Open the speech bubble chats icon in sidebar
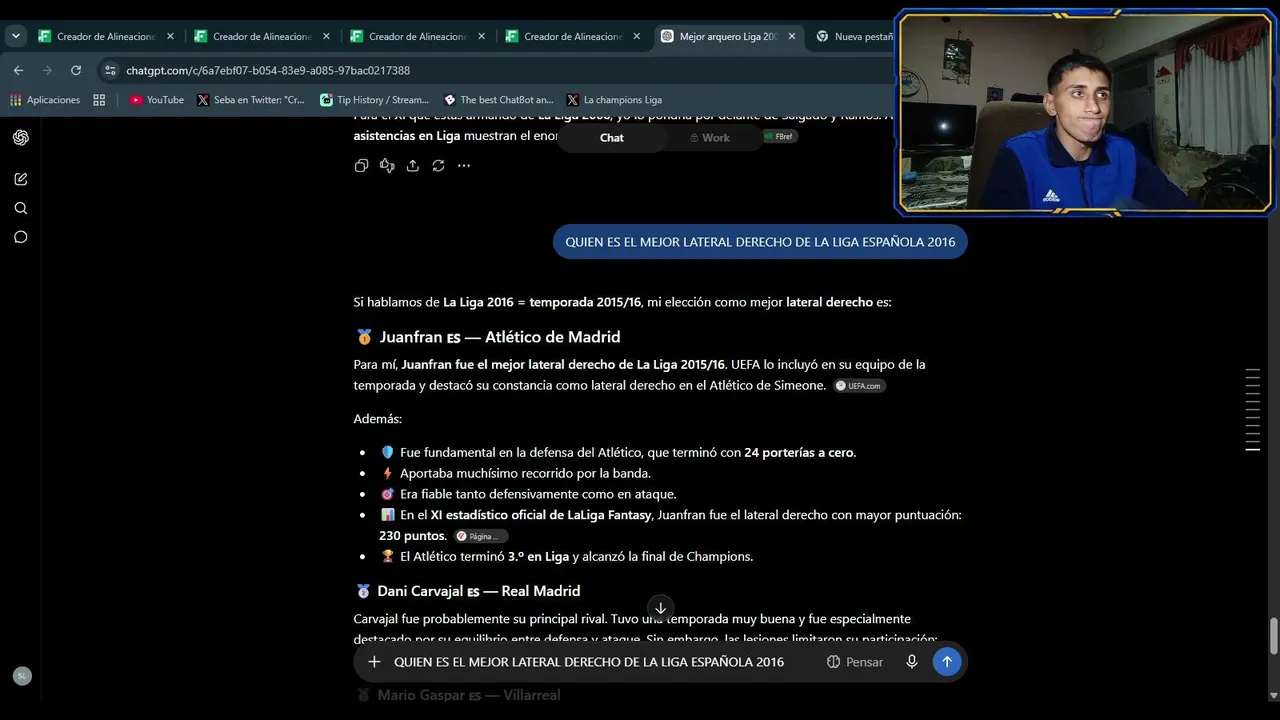 coord(20,237)
